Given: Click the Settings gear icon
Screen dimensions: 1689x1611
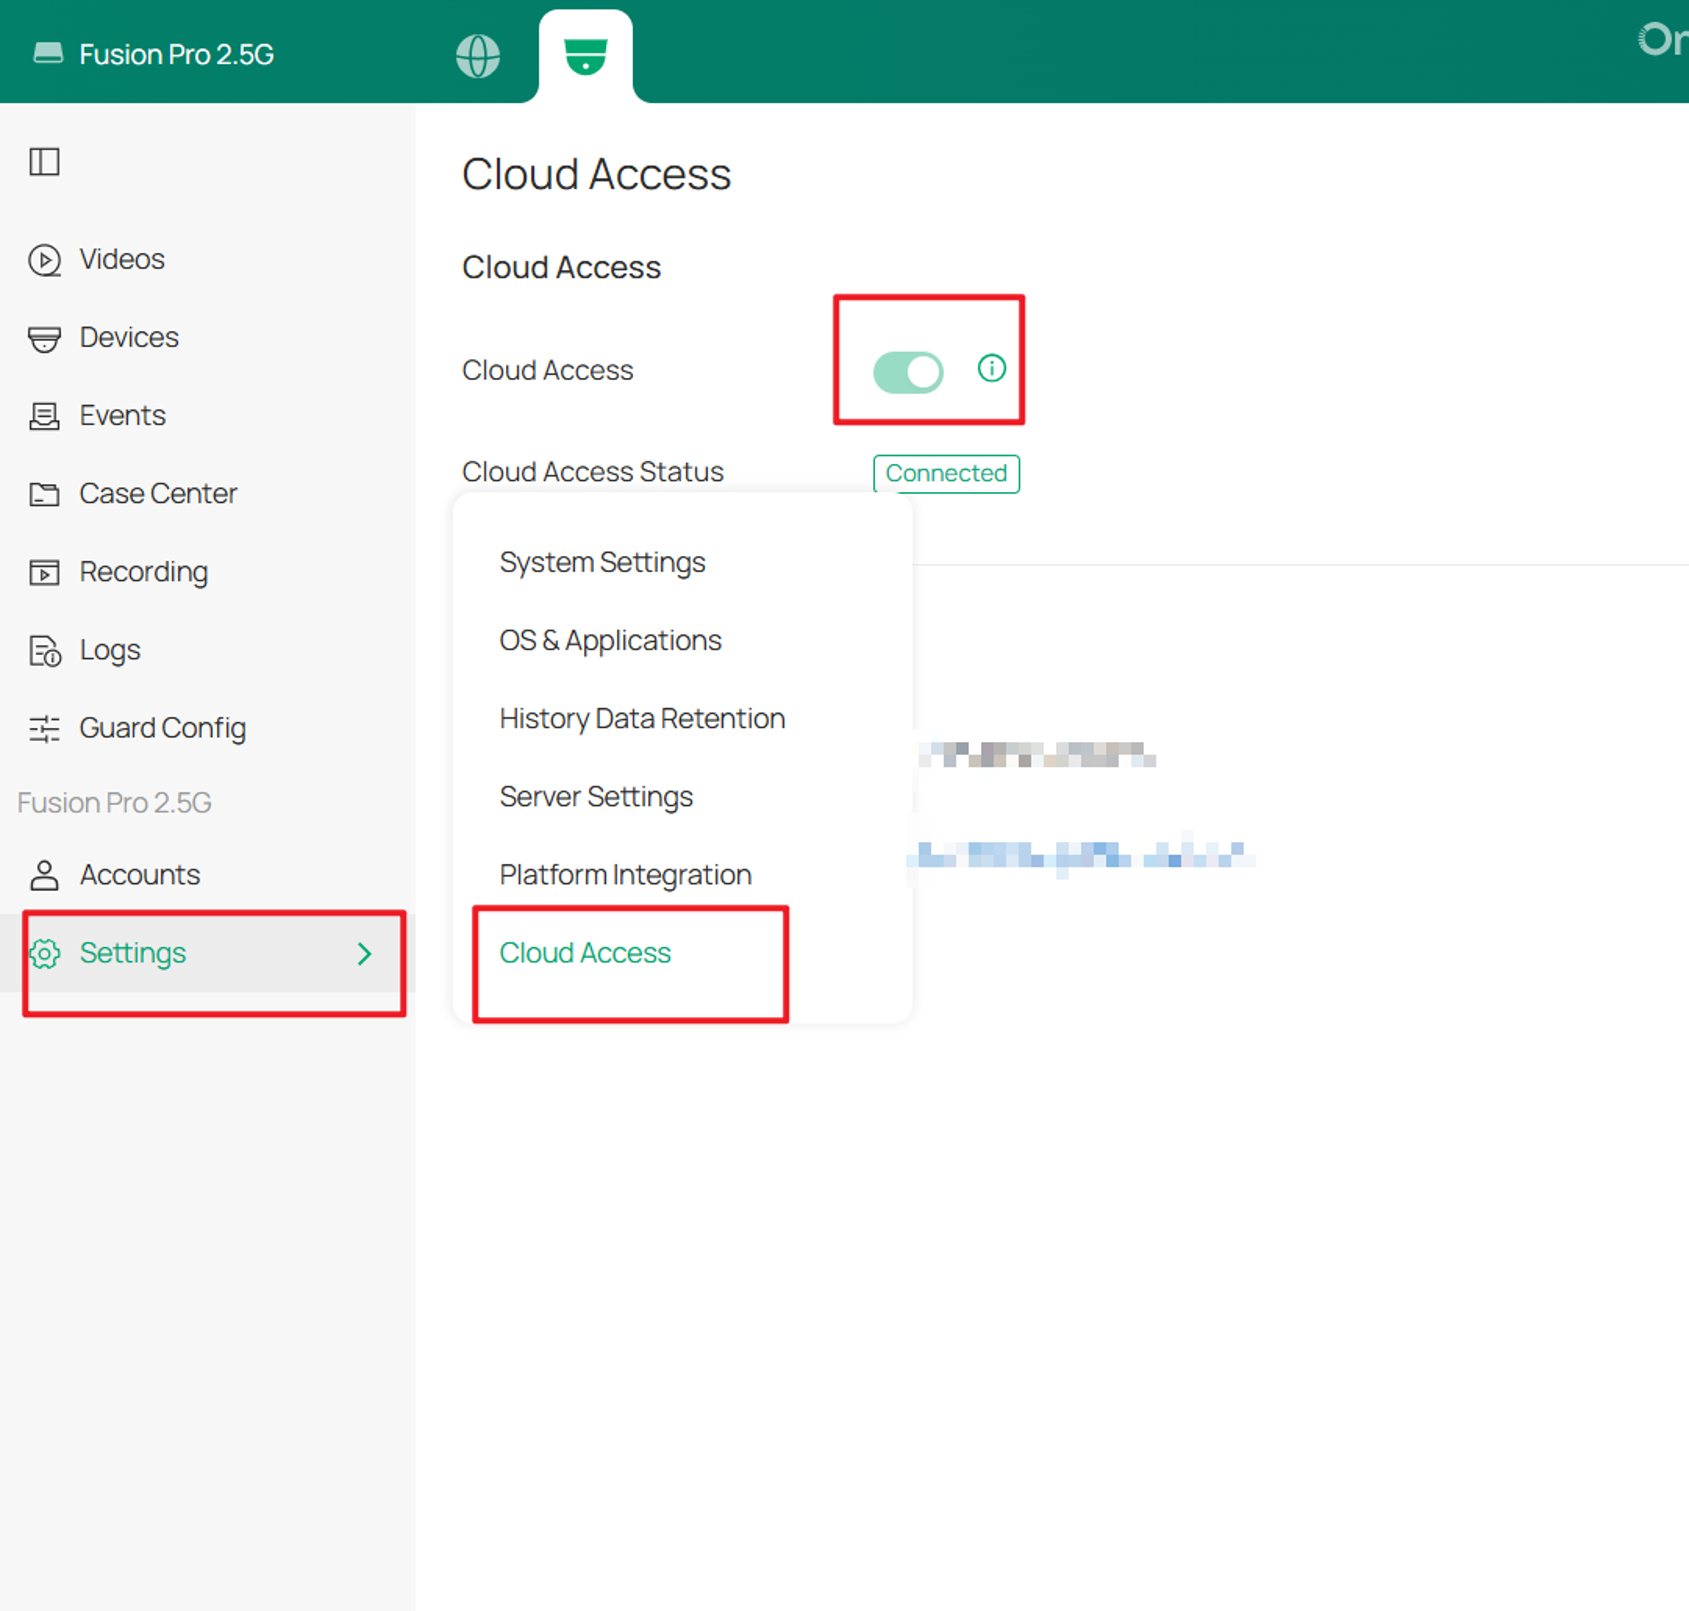Looking at the screenshot, I should (44, 954).
